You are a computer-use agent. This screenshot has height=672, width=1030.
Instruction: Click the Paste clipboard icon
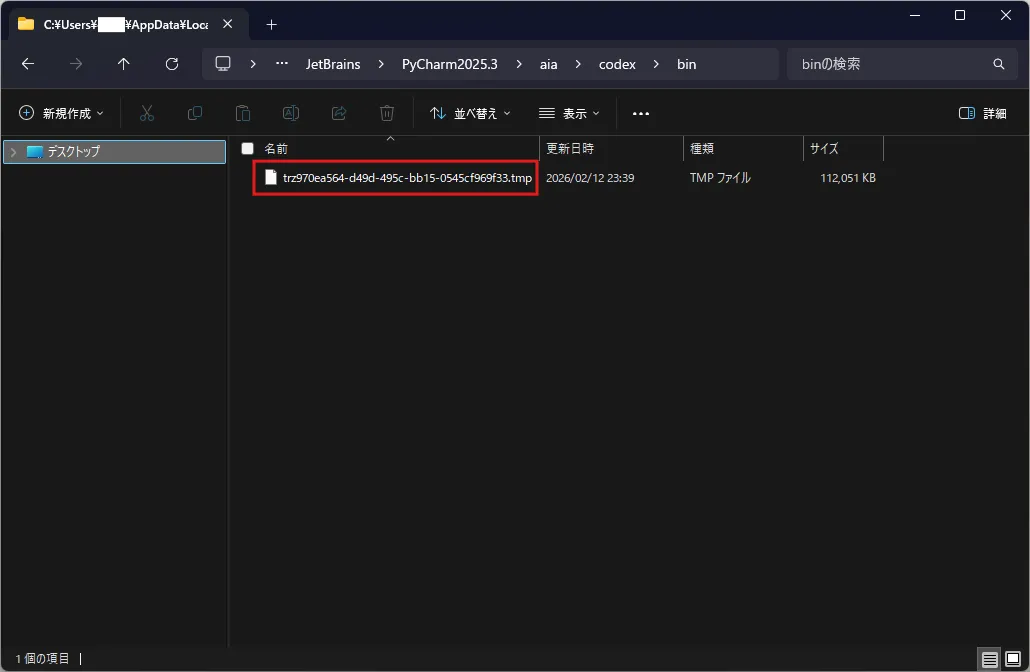point(242,114)
